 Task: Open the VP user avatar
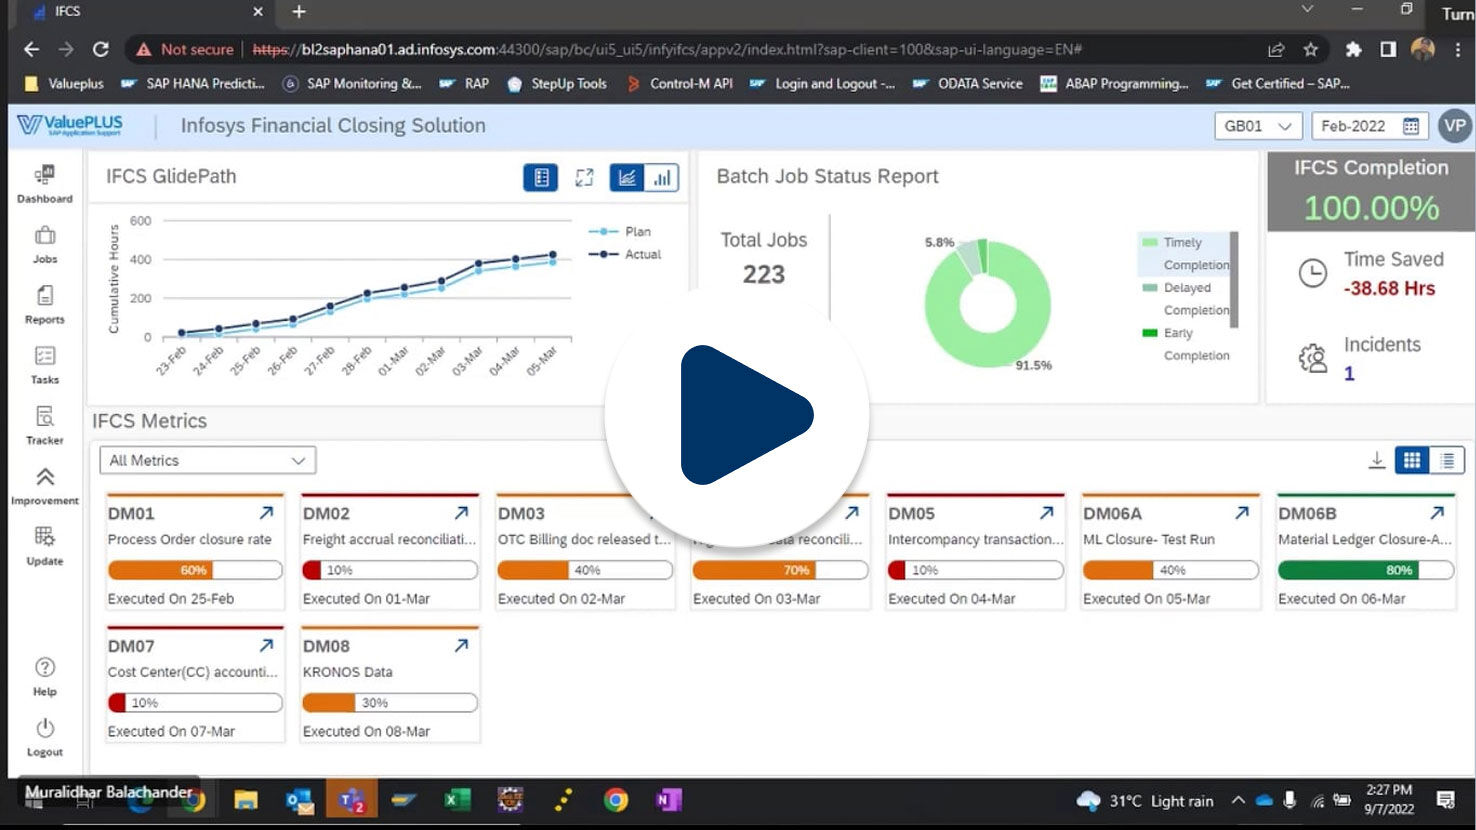[1454, 126]
